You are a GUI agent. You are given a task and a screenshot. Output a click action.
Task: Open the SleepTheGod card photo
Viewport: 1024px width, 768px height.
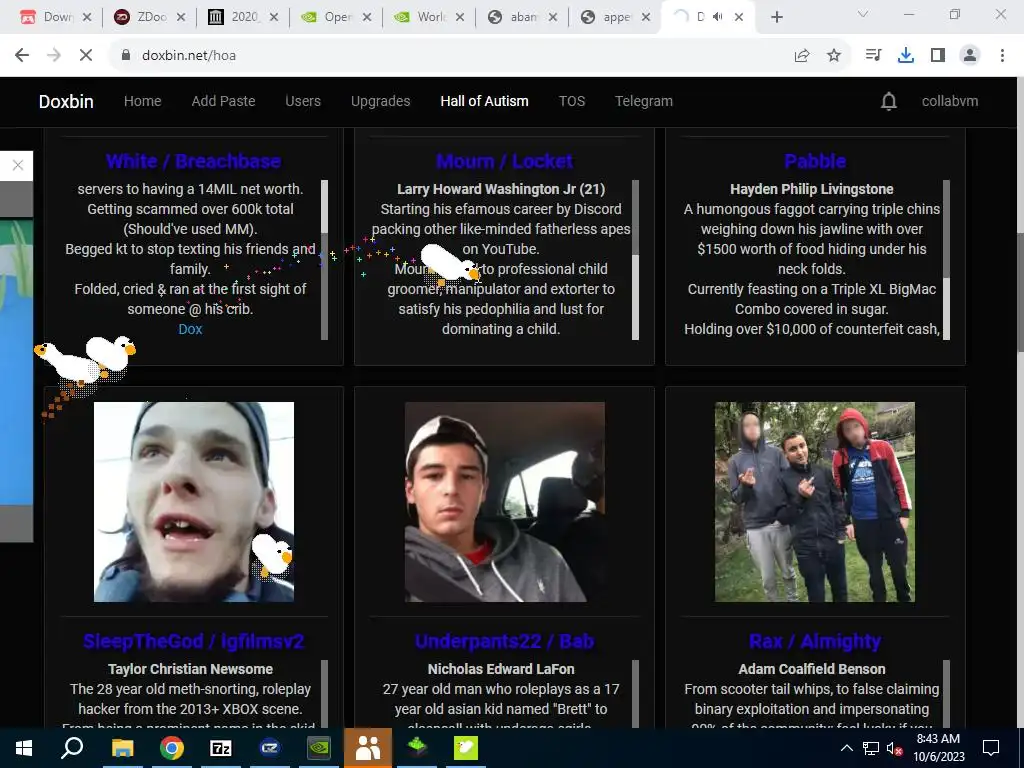click(x=194, y=502)
